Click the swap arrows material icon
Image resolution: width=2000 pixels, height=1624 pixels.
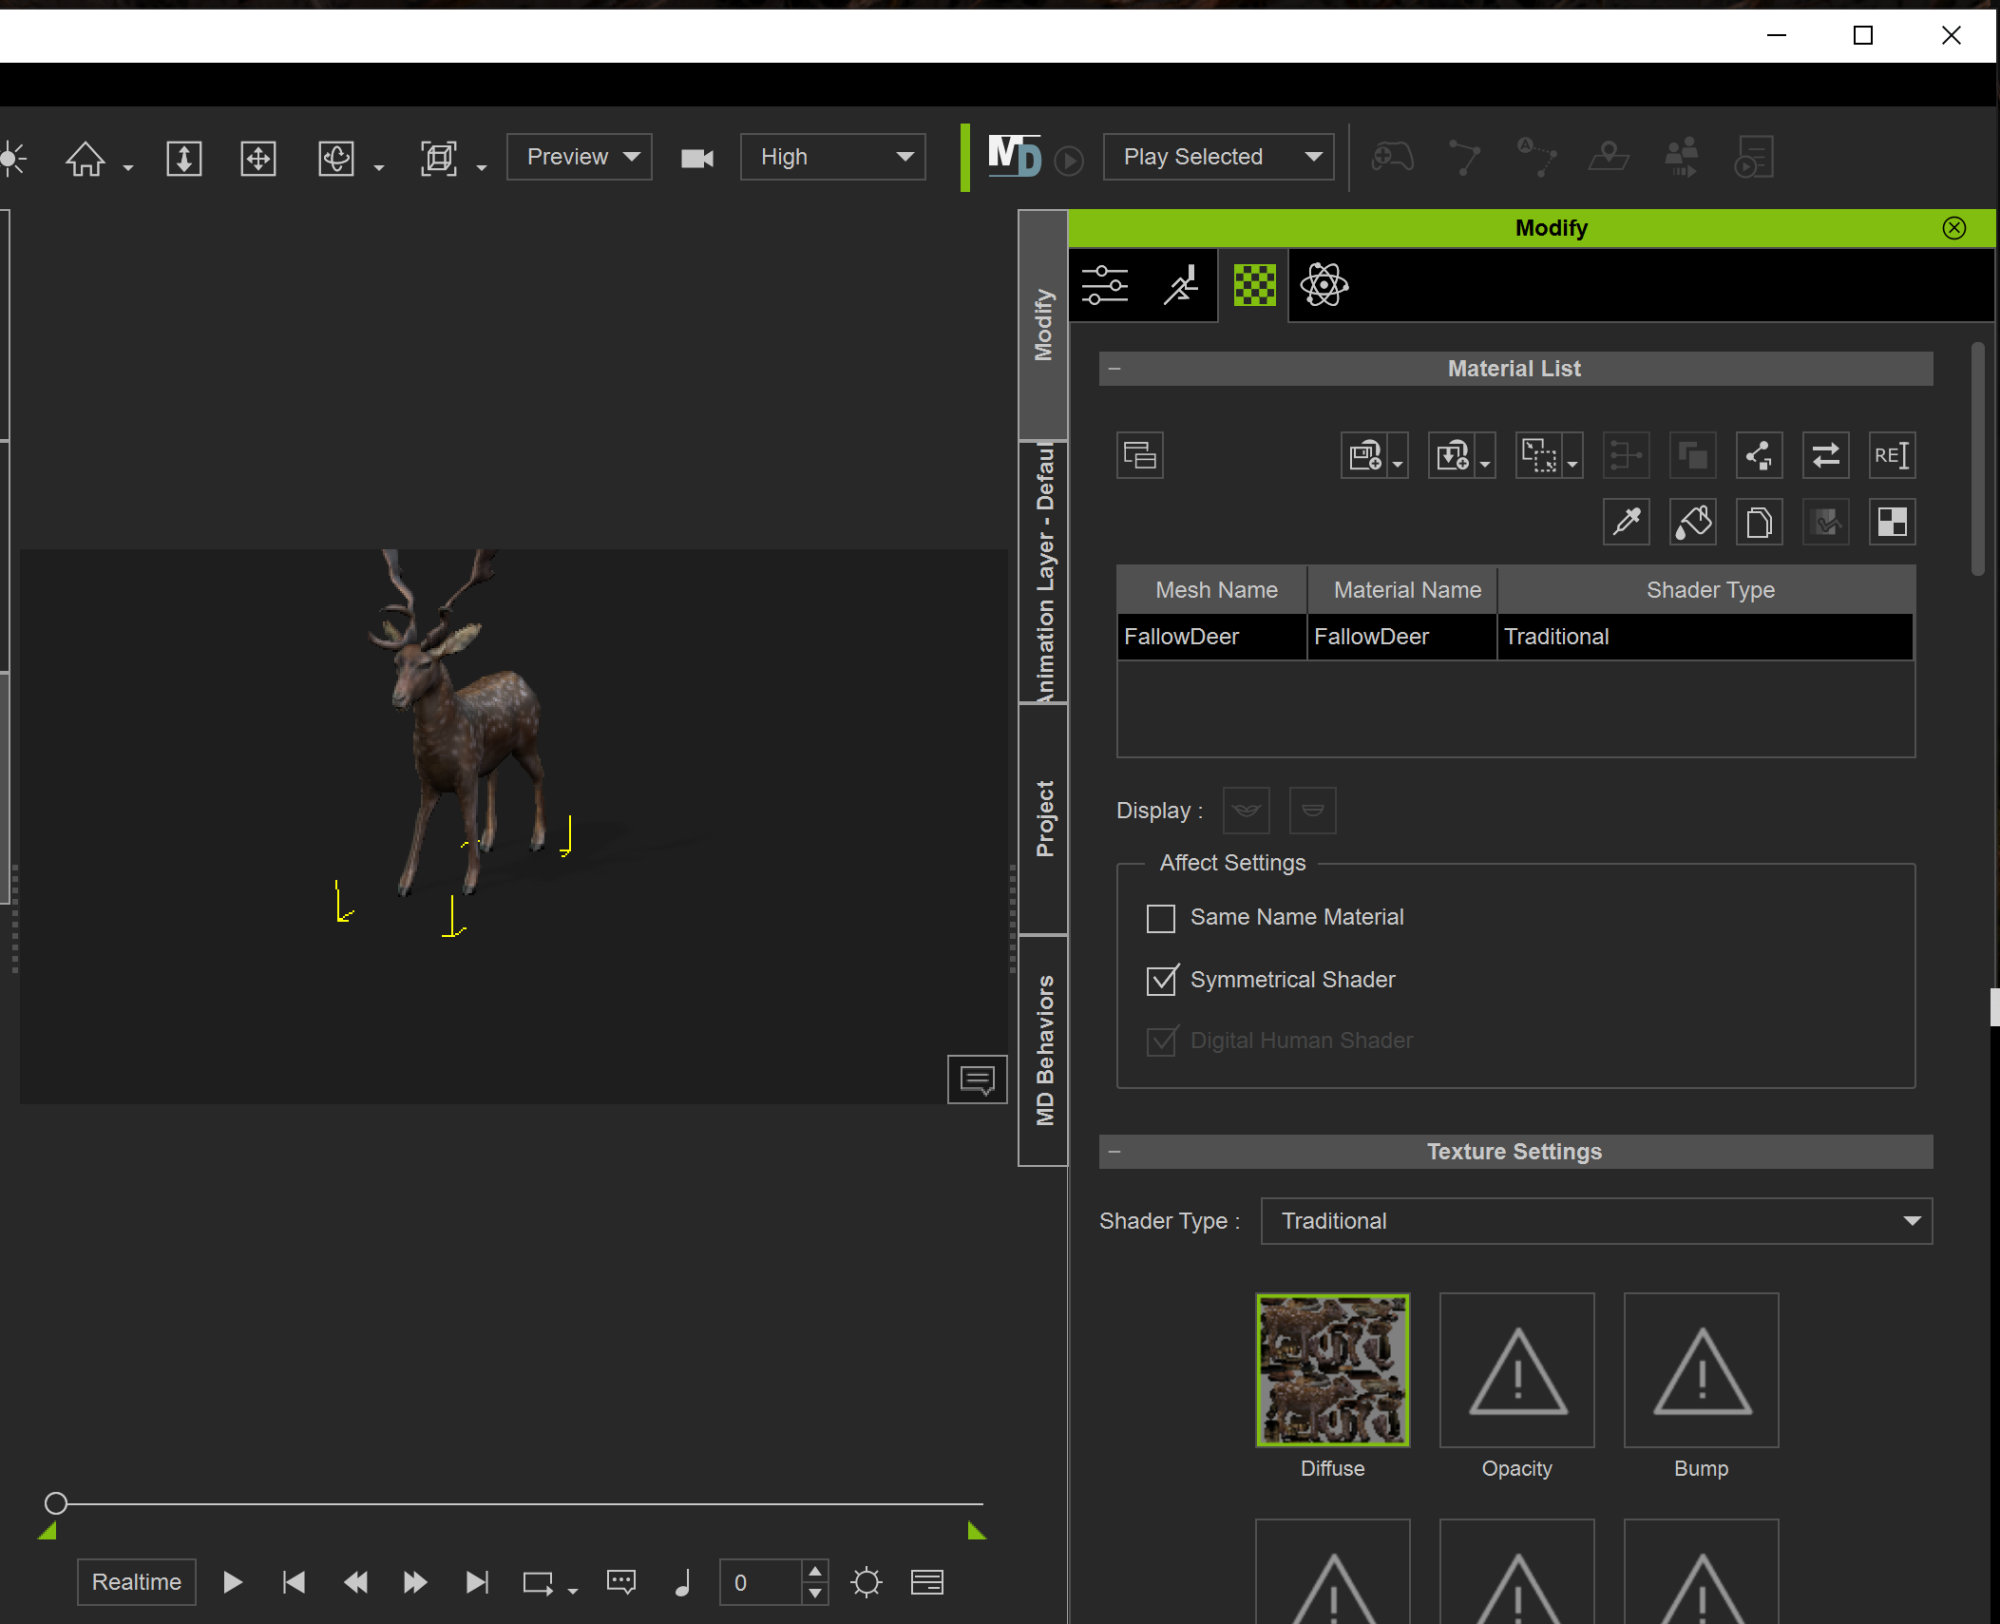coord(1825,456)
